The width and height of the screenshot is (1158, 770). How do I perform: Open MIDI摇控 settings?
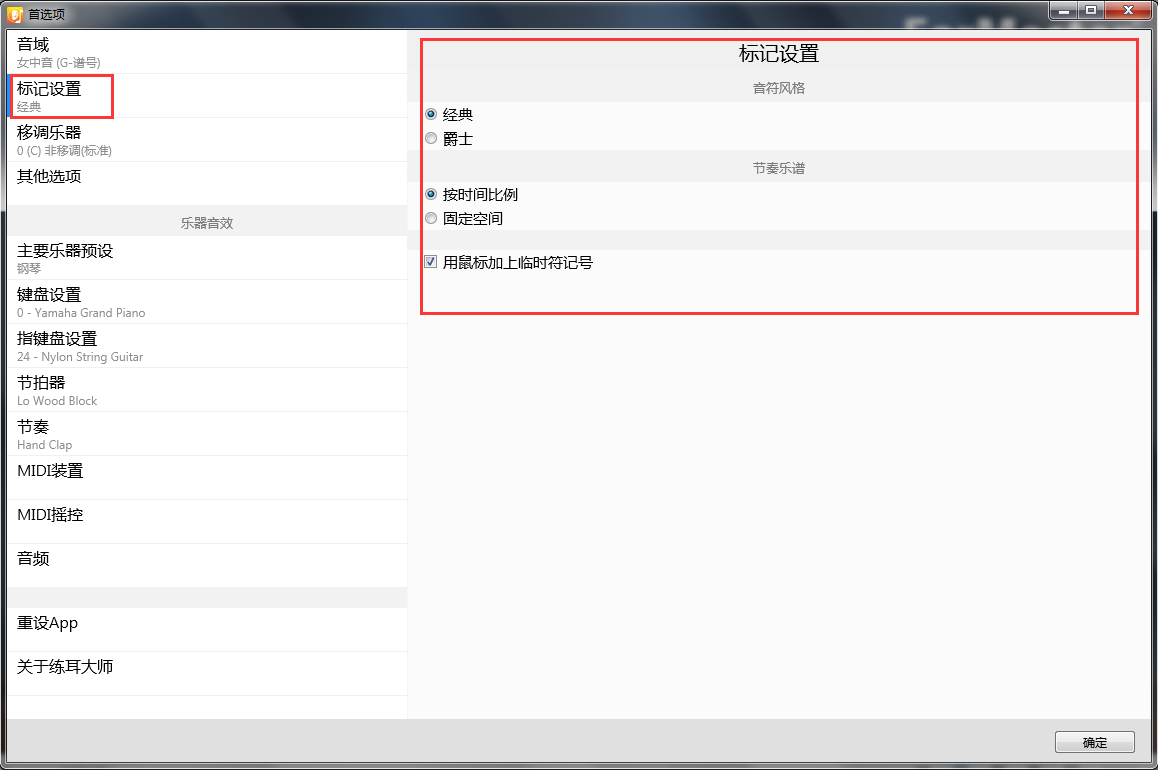206,516
